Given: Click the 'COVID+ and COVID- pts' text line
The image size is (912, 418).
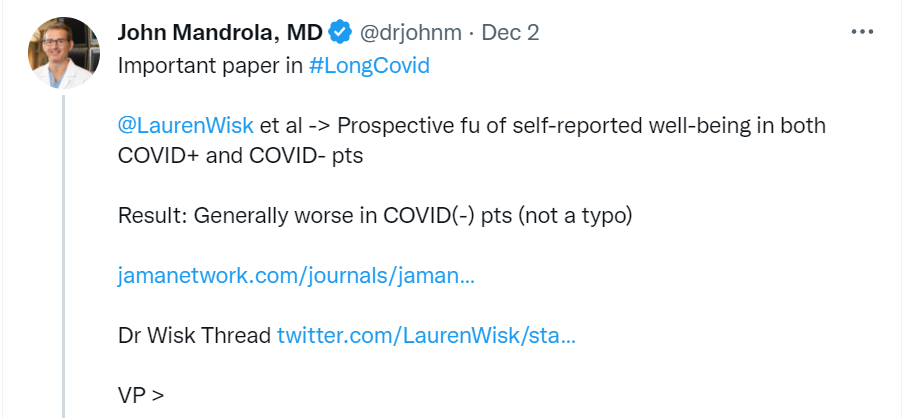Looking at the screenshot, I should click(240, 157).
